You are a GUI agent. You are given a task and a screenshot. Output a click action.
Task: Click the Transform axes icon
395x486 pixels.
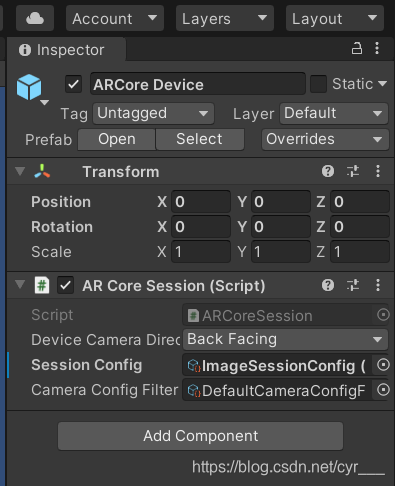[x=42, y=171]
